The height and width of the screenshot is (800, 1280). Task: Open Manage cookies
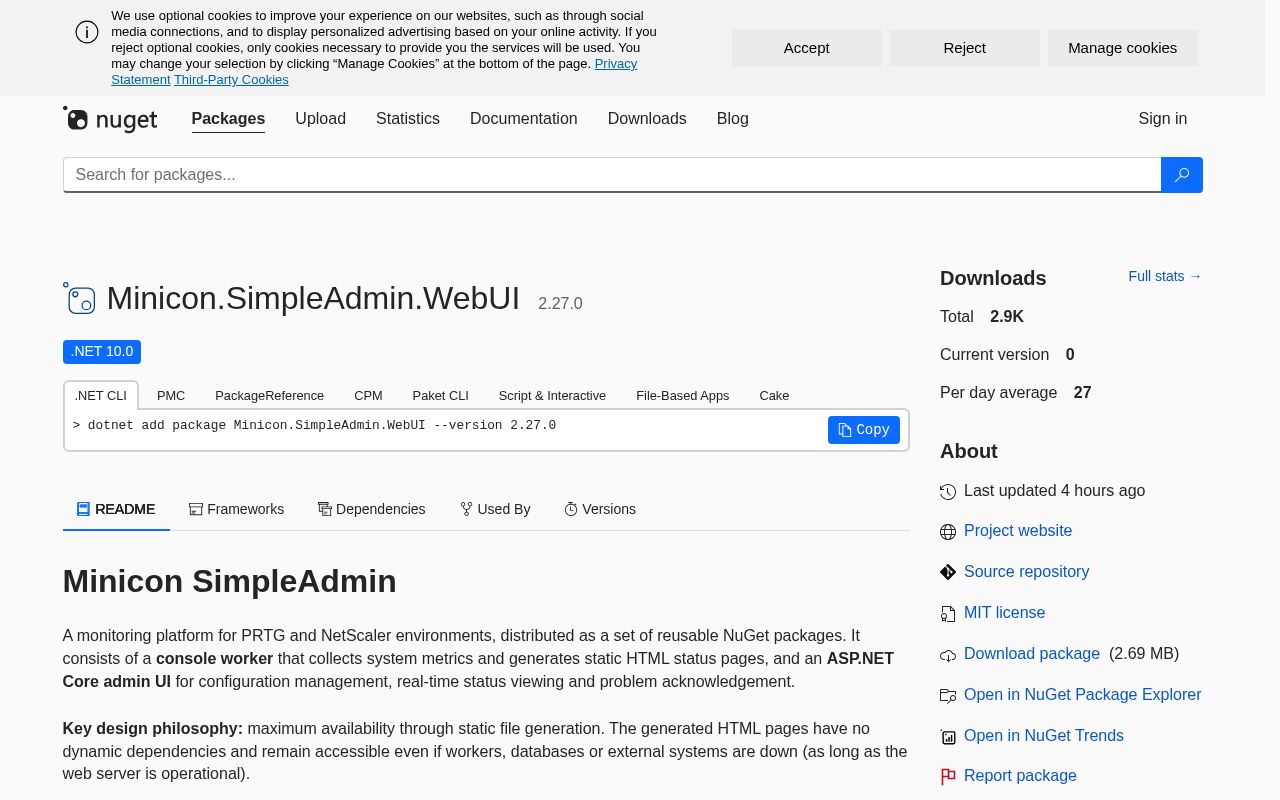click(1123, 48)
